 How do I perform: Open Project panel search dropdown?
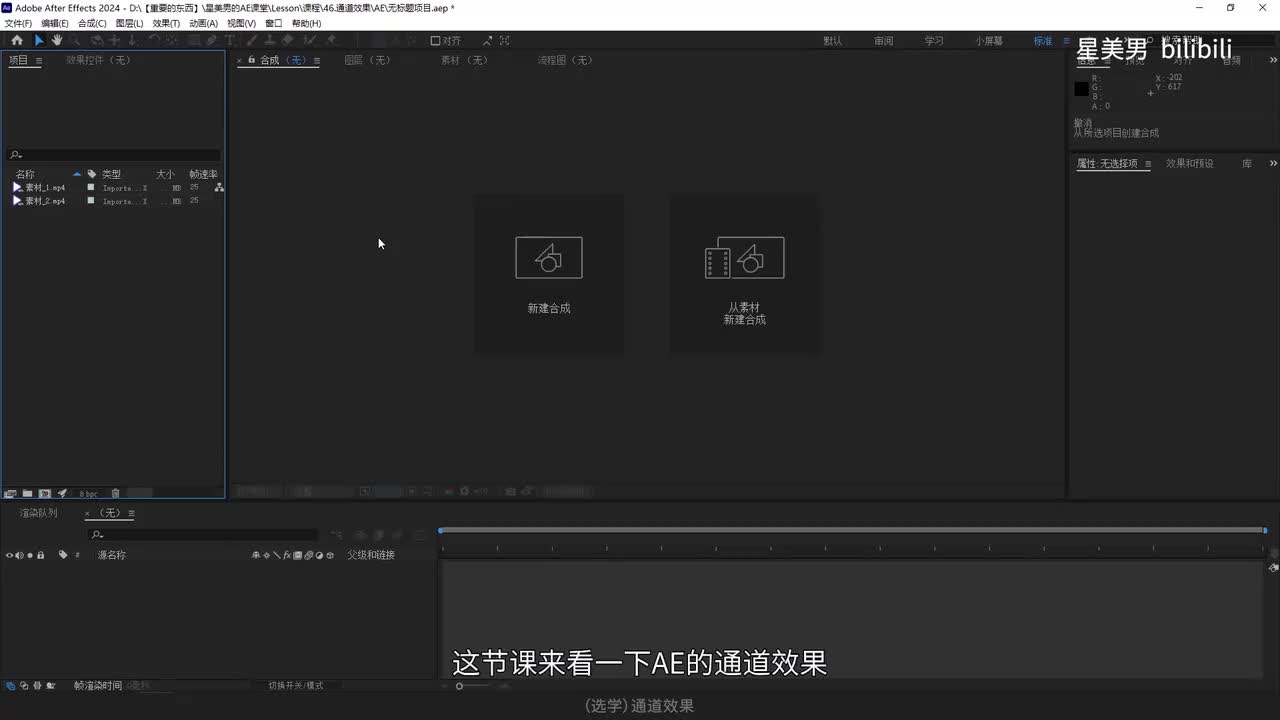15,155
